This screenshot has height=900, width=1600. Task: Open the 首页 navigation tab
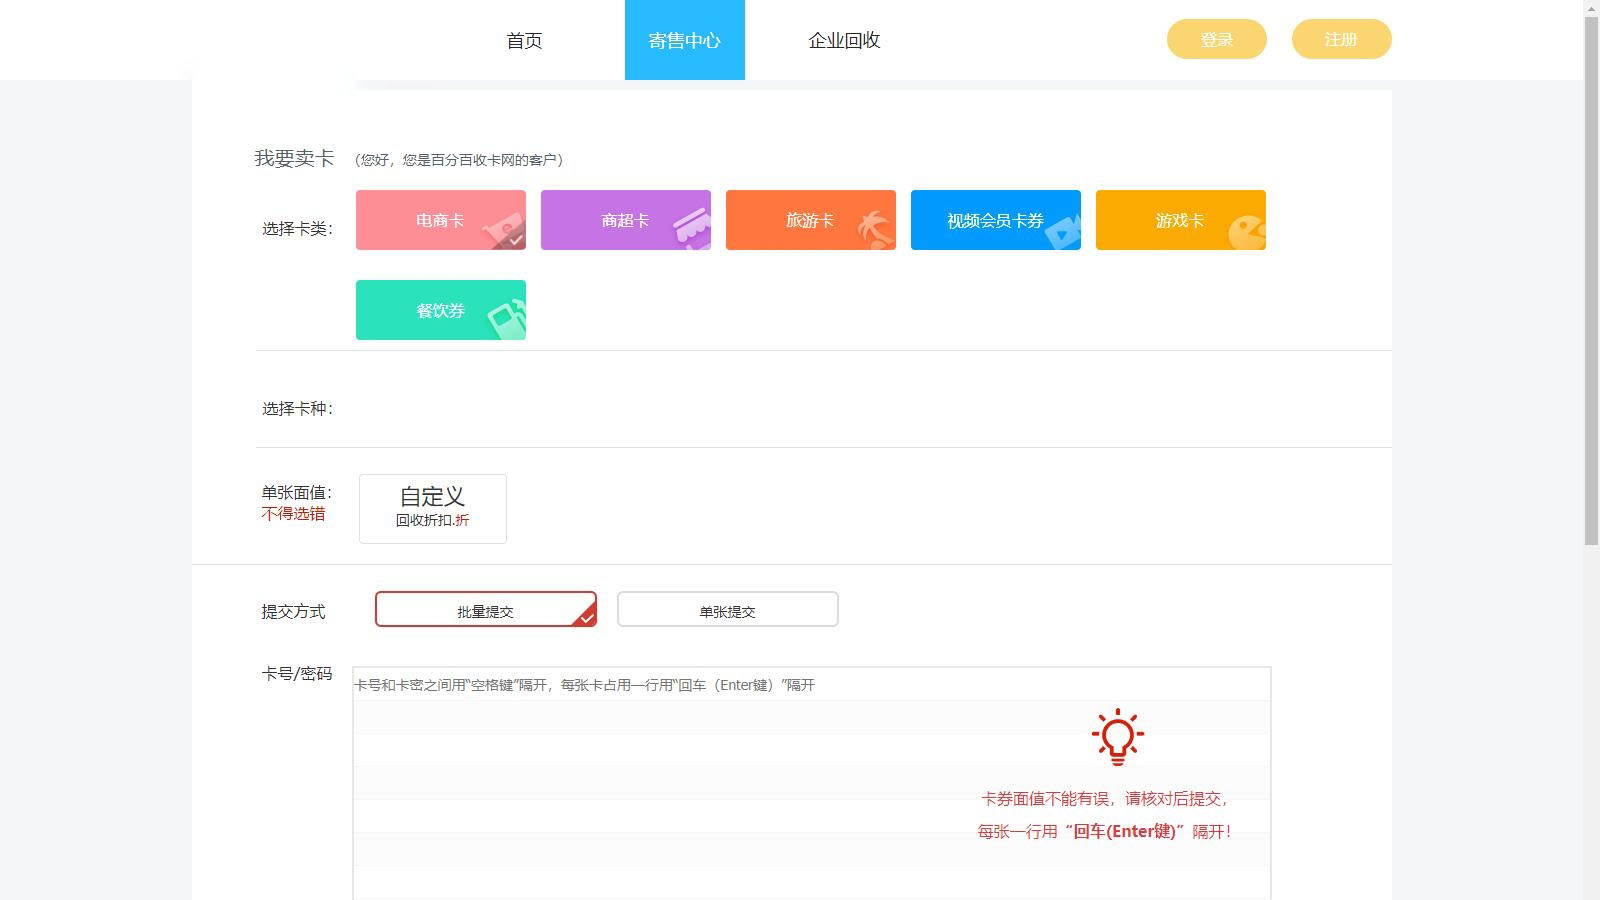[524, 40]
